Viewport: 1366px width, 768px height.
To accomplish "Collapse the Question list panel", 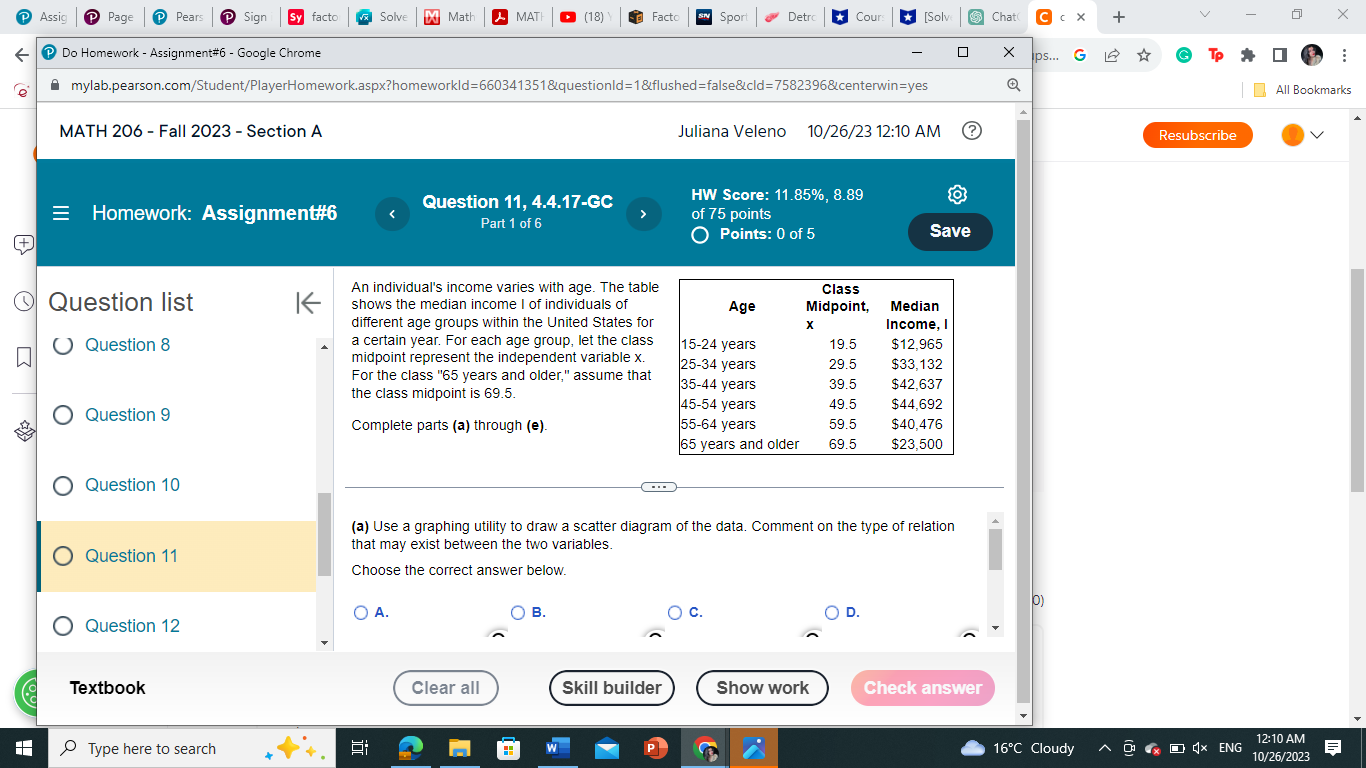I will pos(308,302).
